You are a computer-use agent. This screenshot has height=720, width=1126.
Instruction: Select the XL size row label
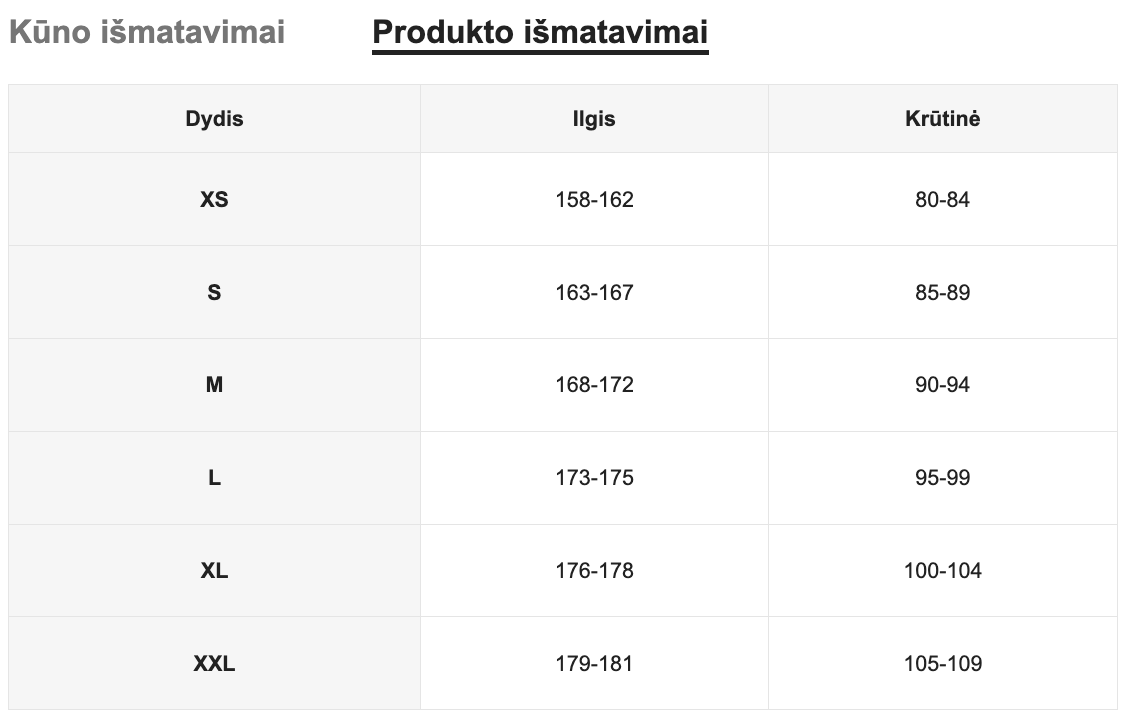click(x=214, y=571)
